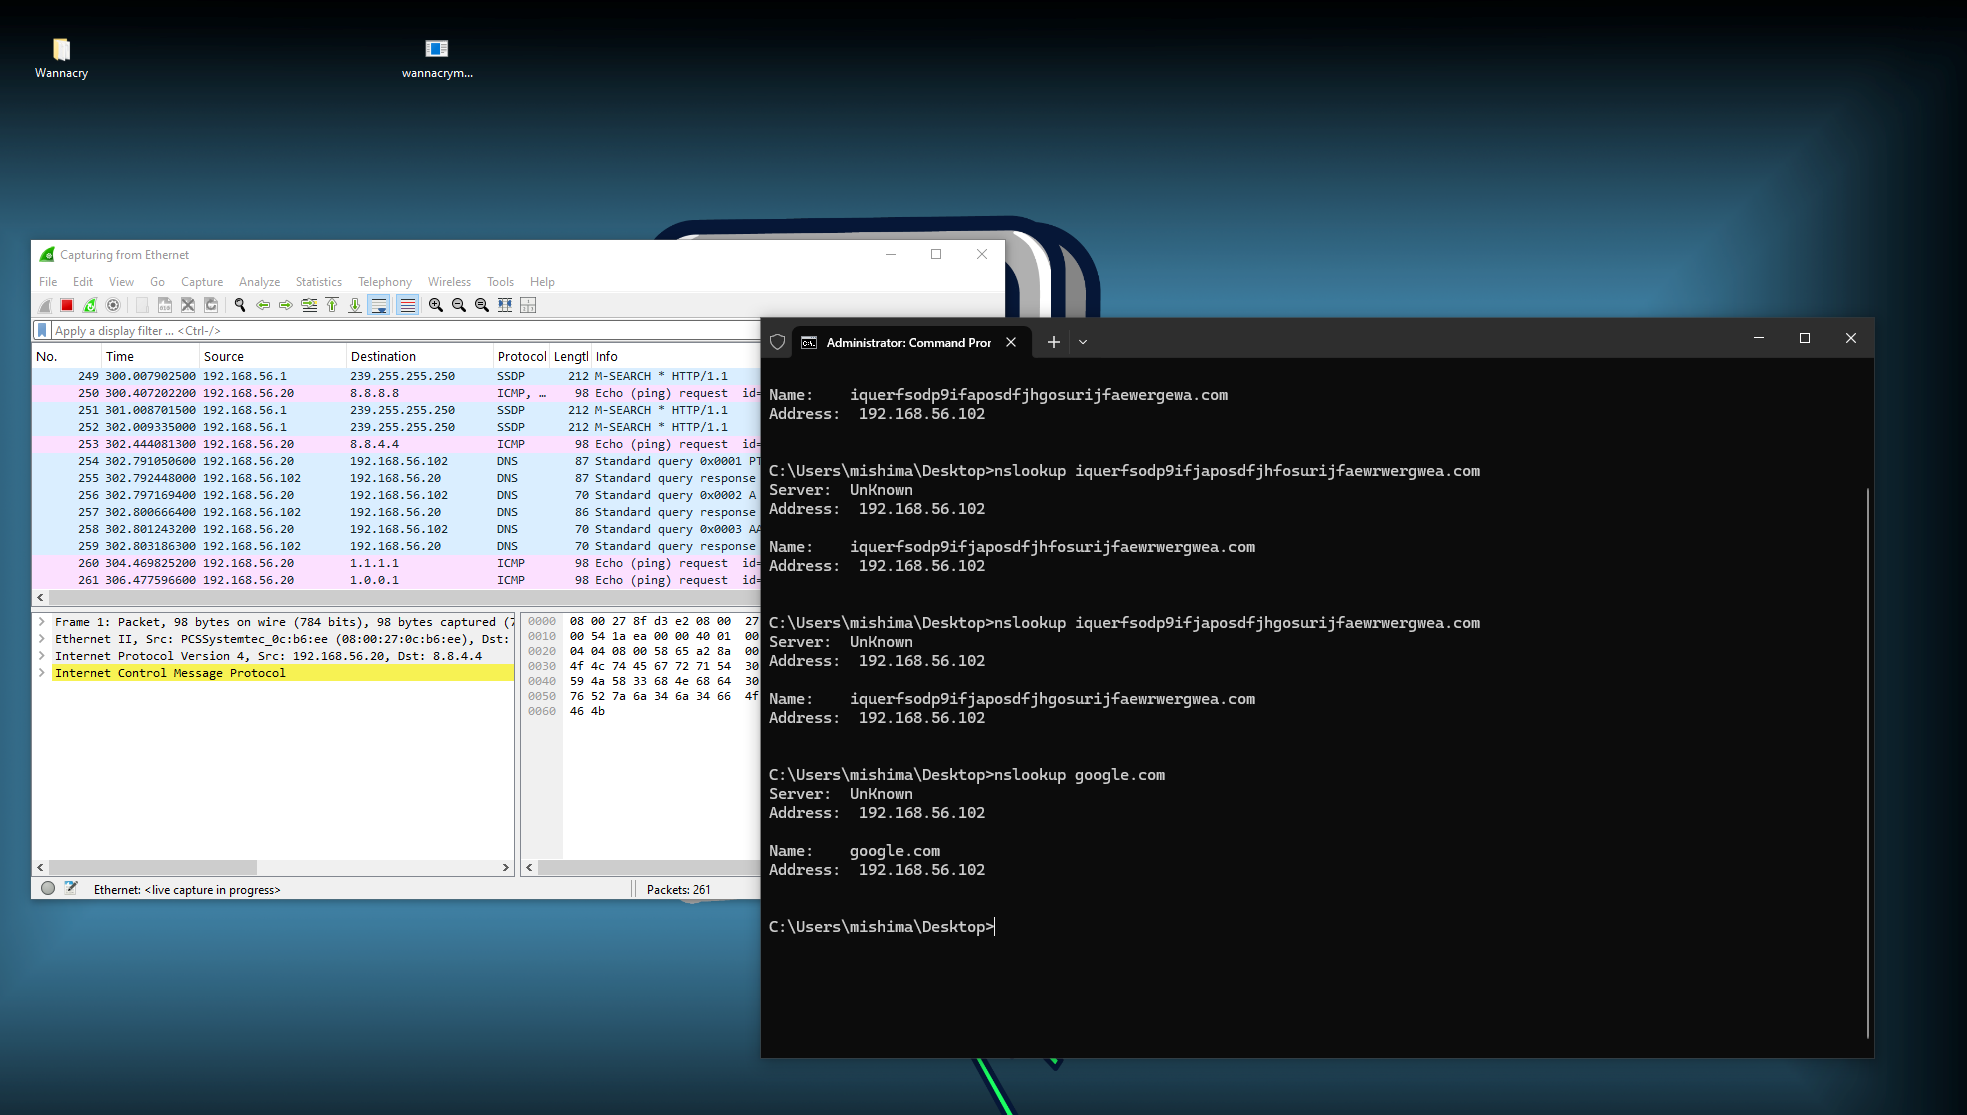The image size is (1967, 1115).
Task: Select packet 261 ping to 1.0.0.1
Action: click(x=397, y=580)
